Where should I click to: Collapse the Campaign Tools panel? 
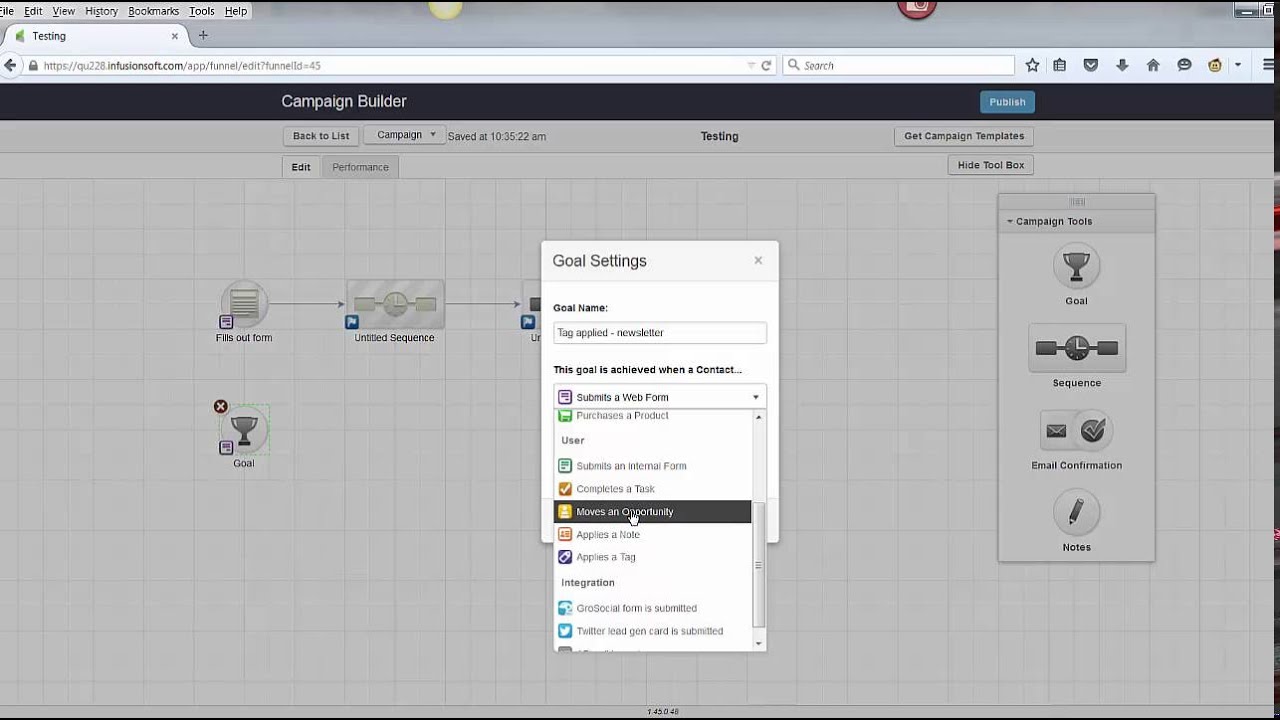tap(1010, 221)
